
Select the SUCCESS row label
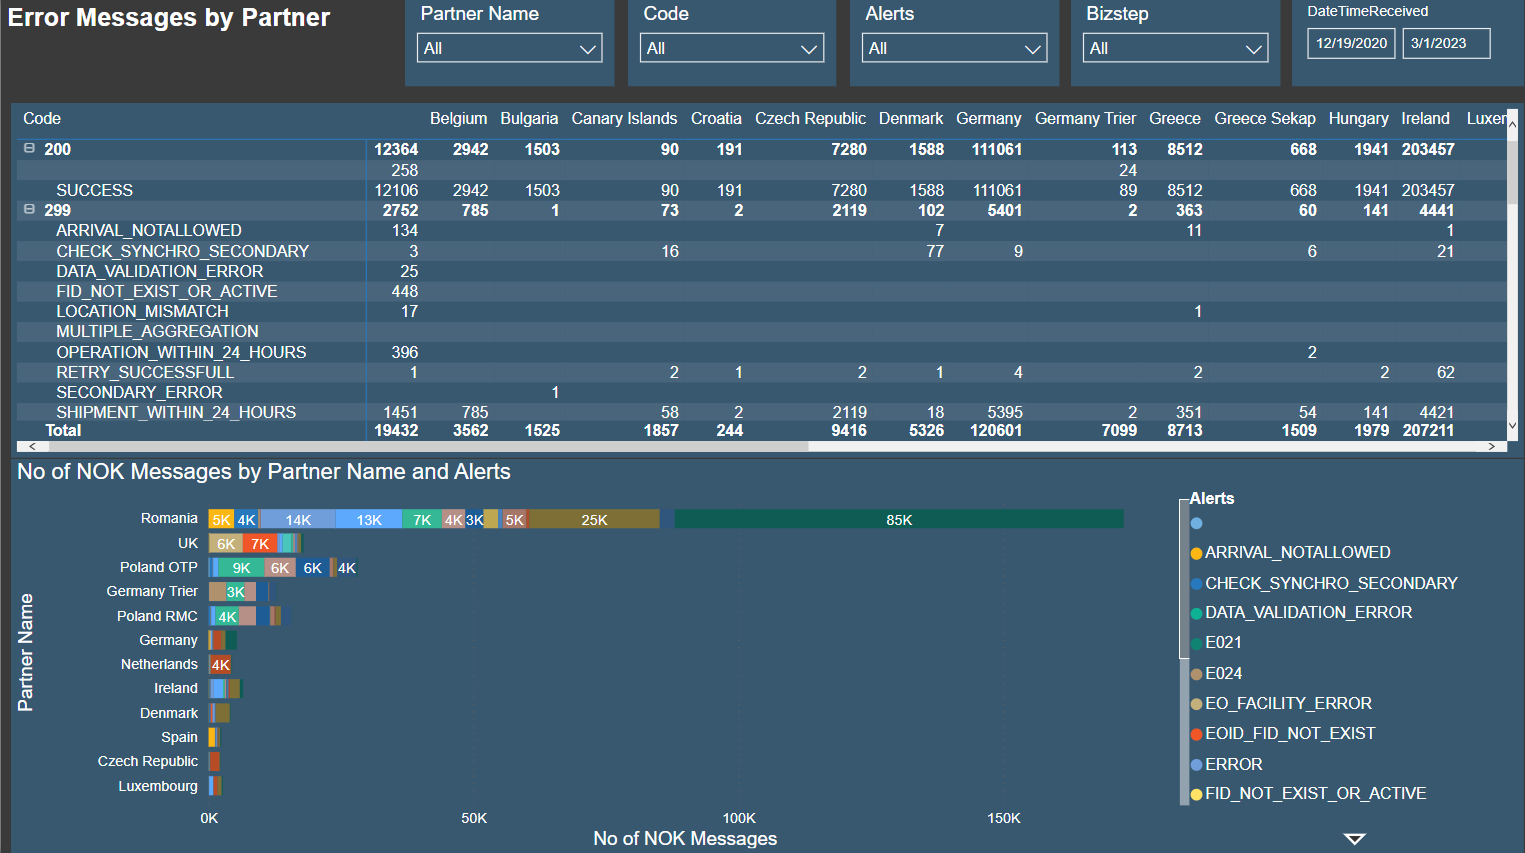[x=94, y=190]
